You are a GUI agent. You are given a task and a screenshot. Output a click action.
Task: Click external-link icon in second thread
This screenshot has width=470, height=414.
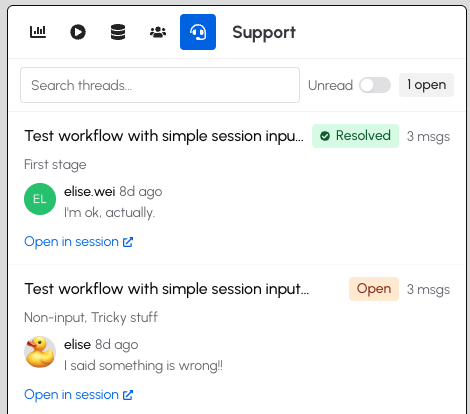click(128, 395)
